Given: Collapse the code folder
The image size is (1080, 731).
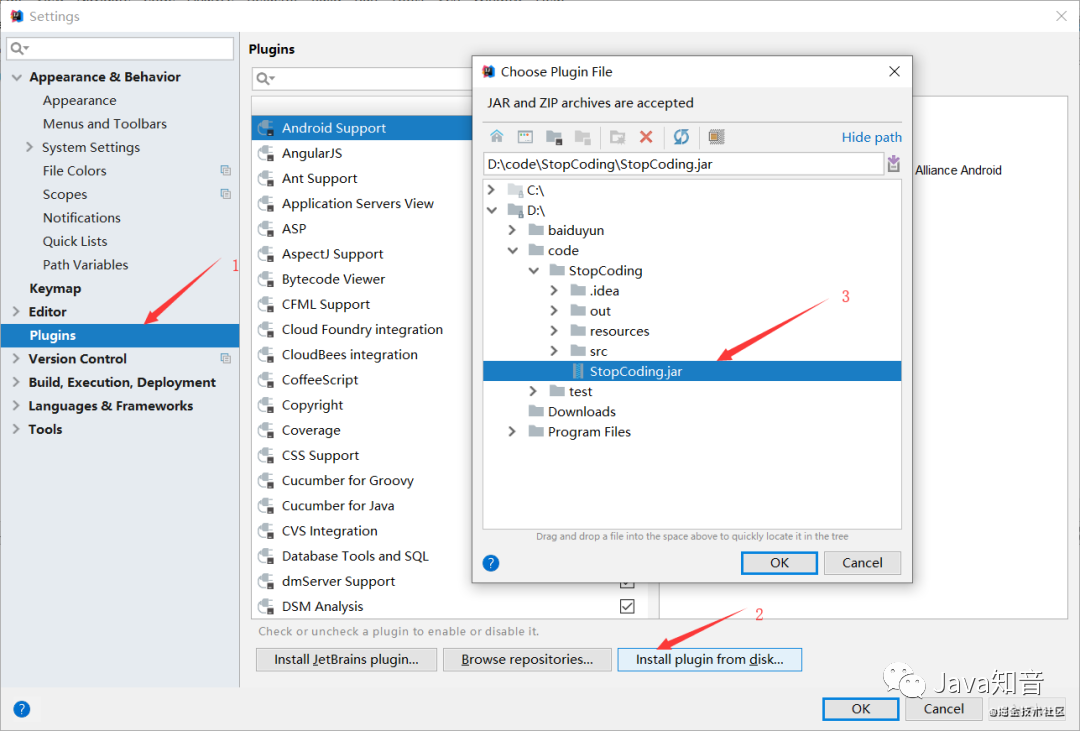Looking at the screenshot, I should (512, 250).
